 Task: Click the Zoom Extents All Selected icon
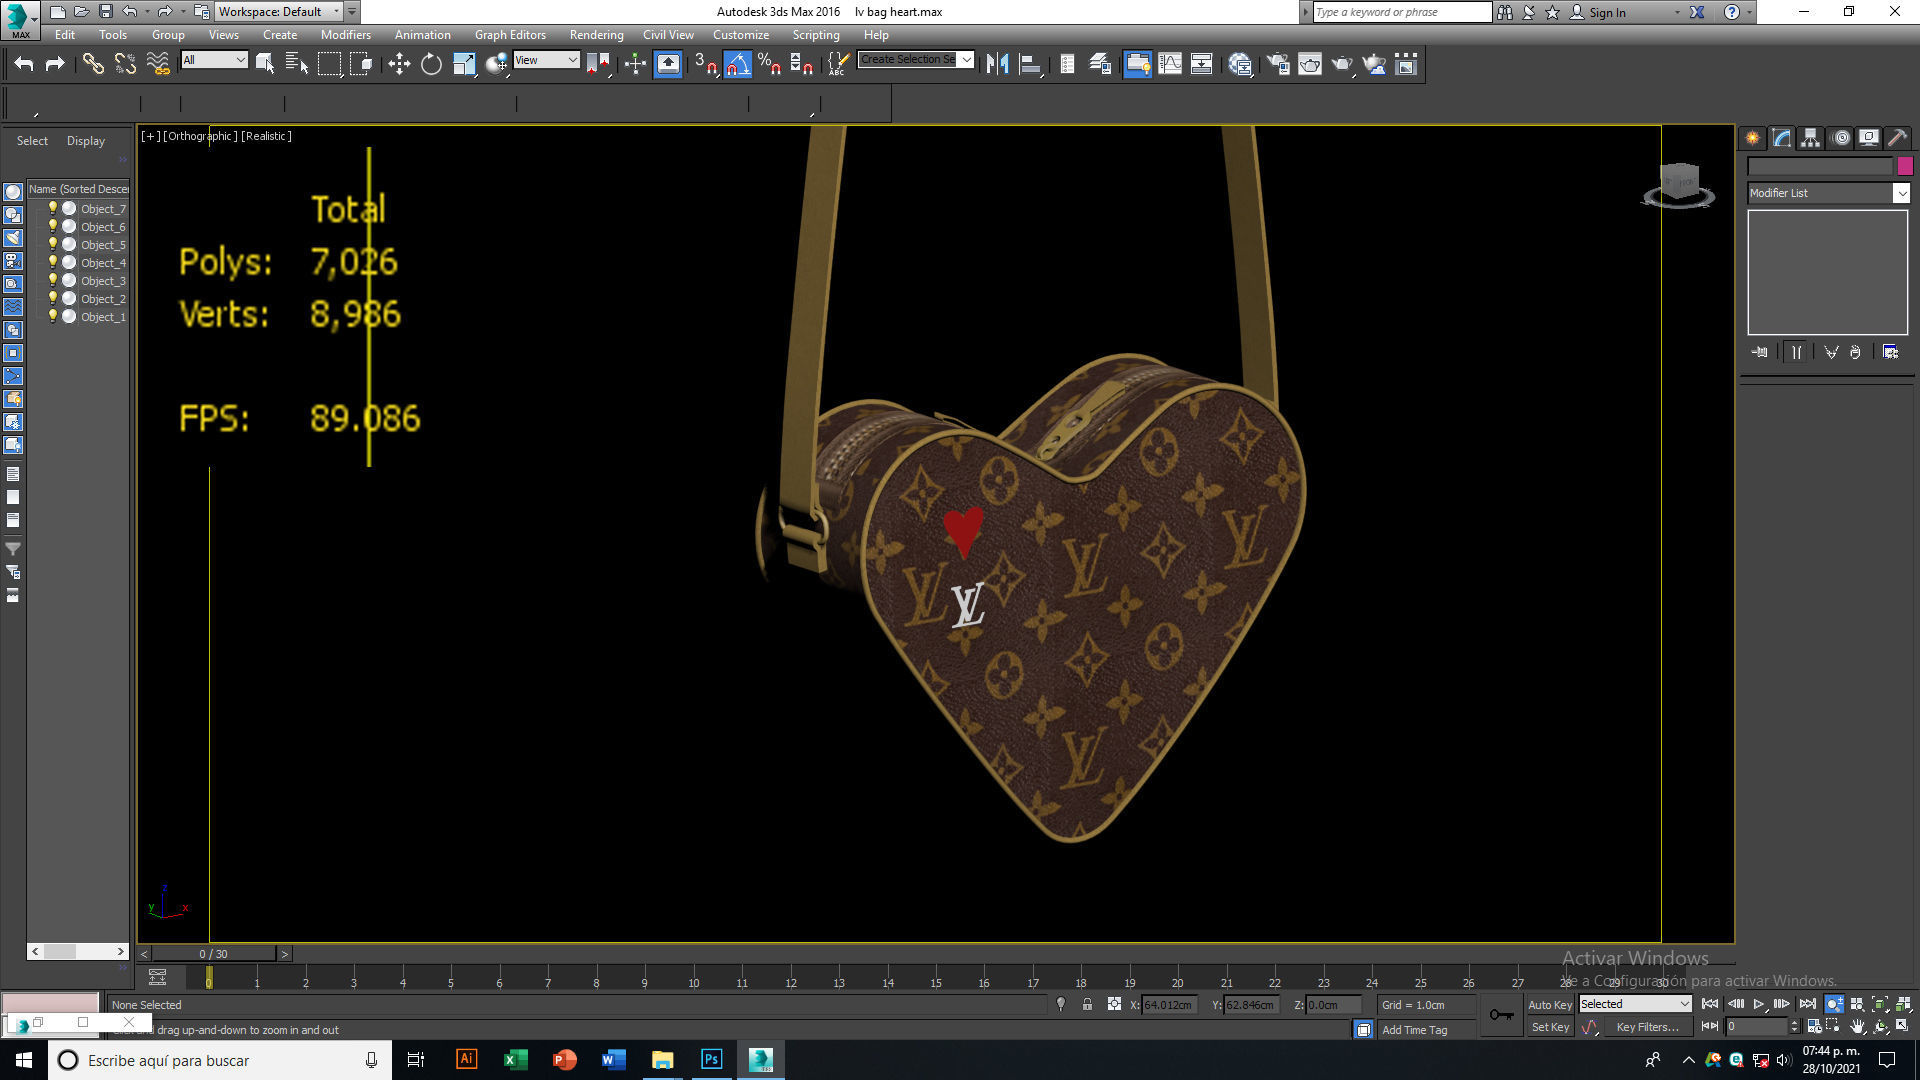[1903, 1004]
